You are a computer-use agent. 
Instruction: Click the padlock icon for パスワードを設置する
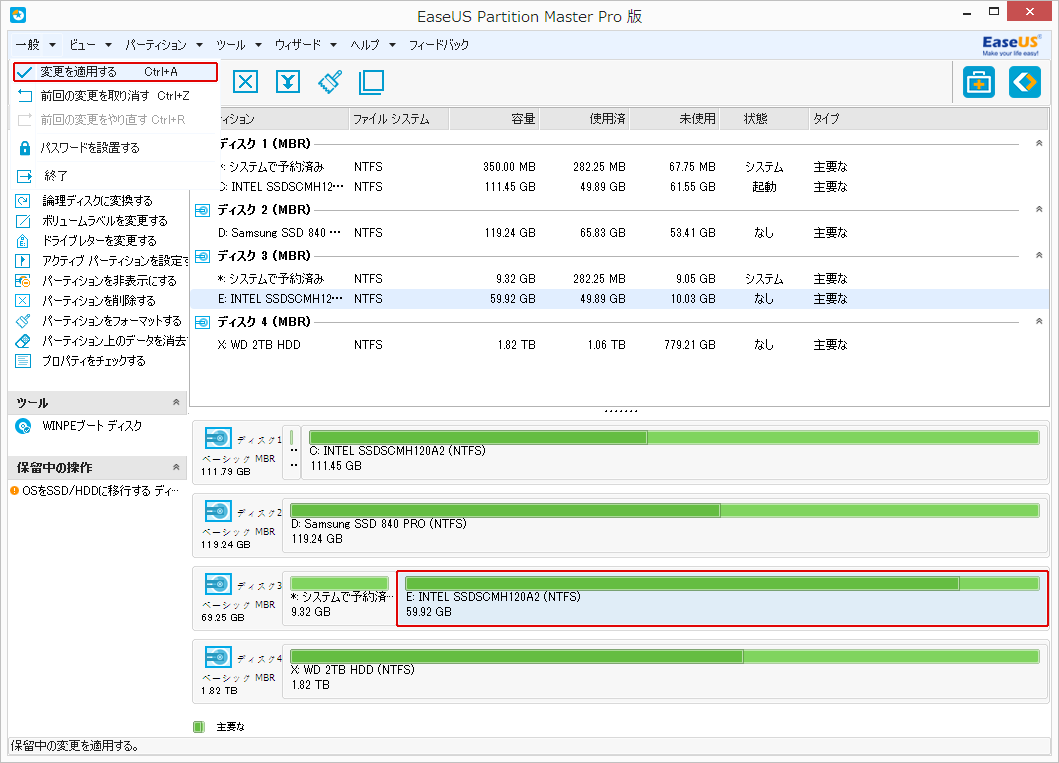[25, 148]
